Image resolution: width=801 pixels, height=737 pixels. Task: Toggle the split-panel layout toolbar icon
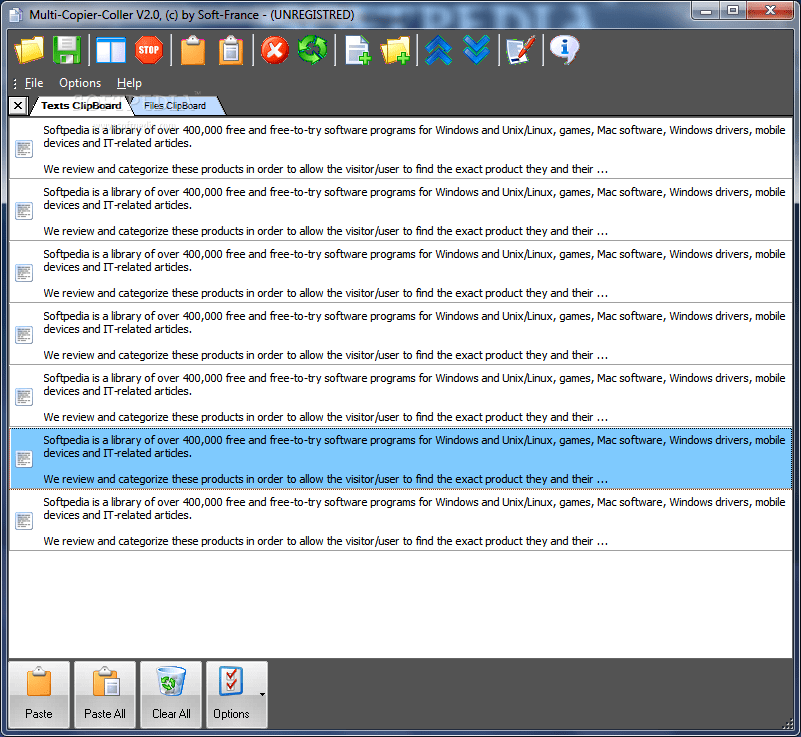pos(111,50)
